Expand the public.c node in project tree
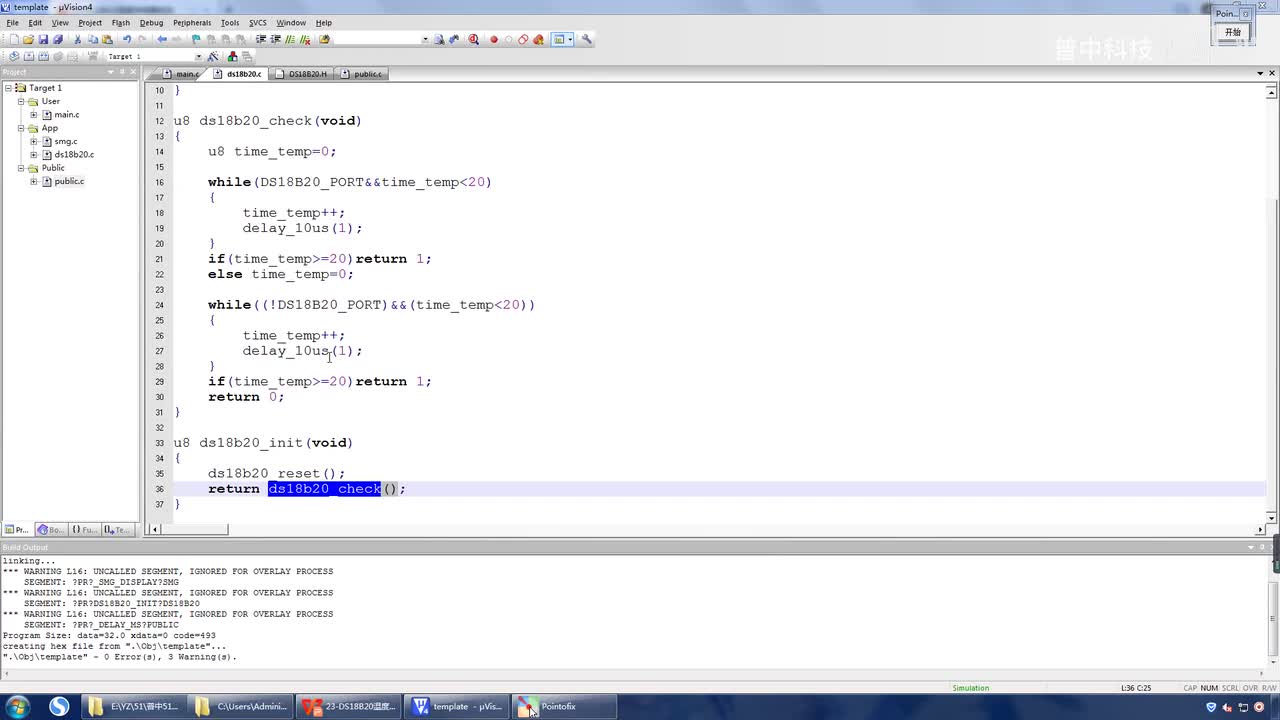The image size is (1280, 720). pyautogui.click(x=33, y=181)
